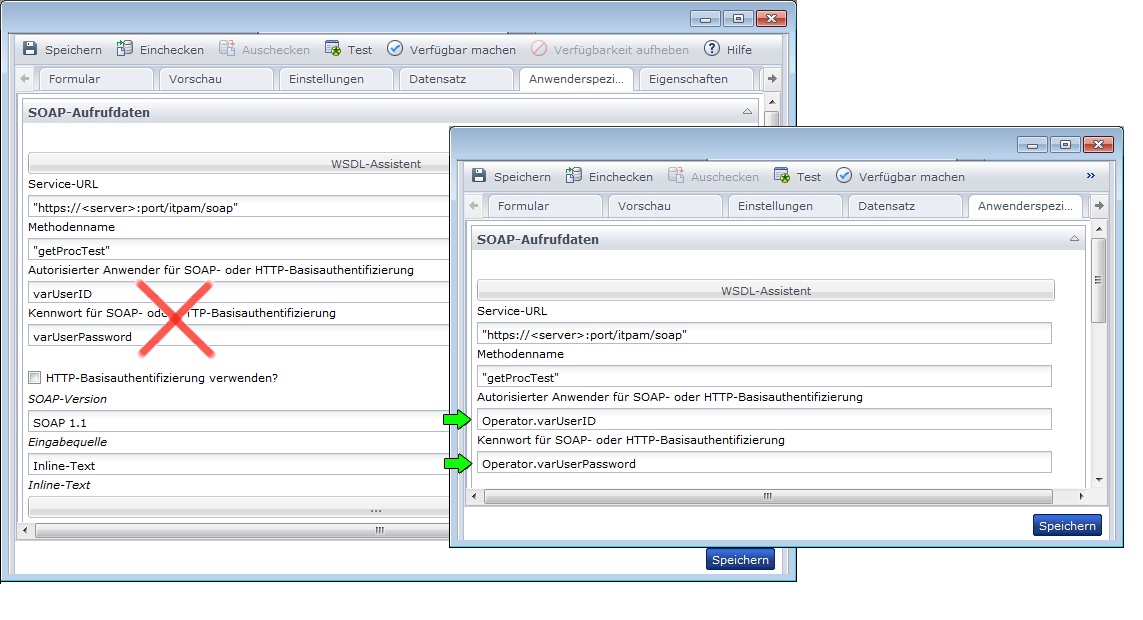Open Einstellungen tab in front window
This screenshot has height=620, width=1143.
786,206
